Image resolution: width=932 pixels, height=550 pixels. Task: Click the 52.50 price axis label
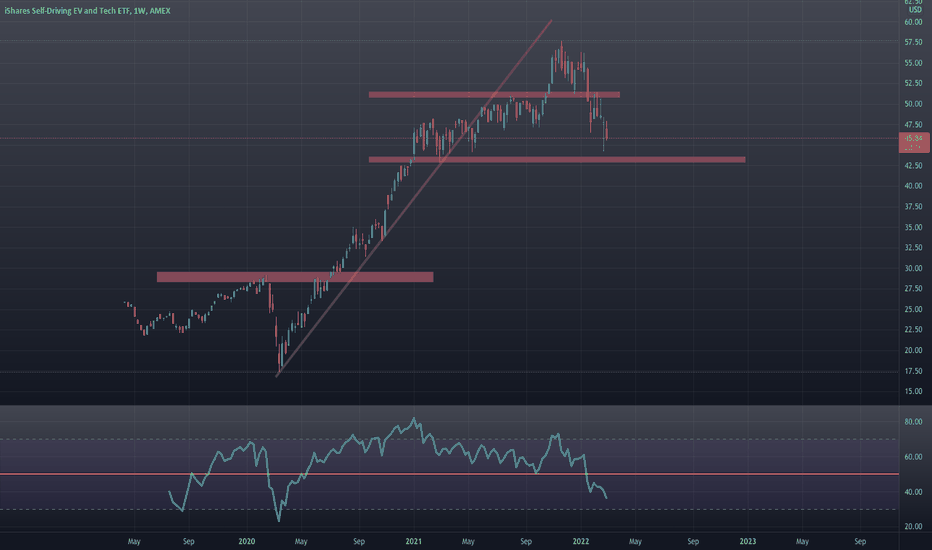point(913,83)
